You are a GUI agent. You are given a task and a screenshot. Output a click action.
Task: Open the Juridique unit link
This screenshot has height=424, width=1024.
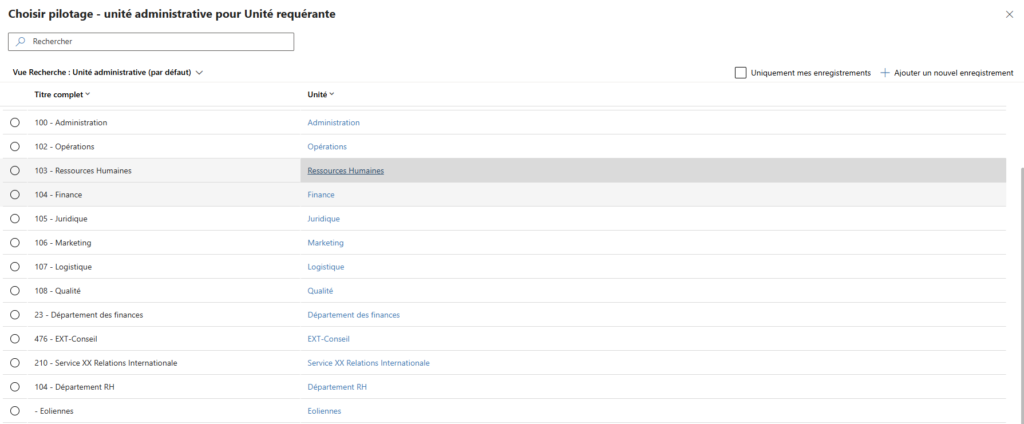point(323,219)
